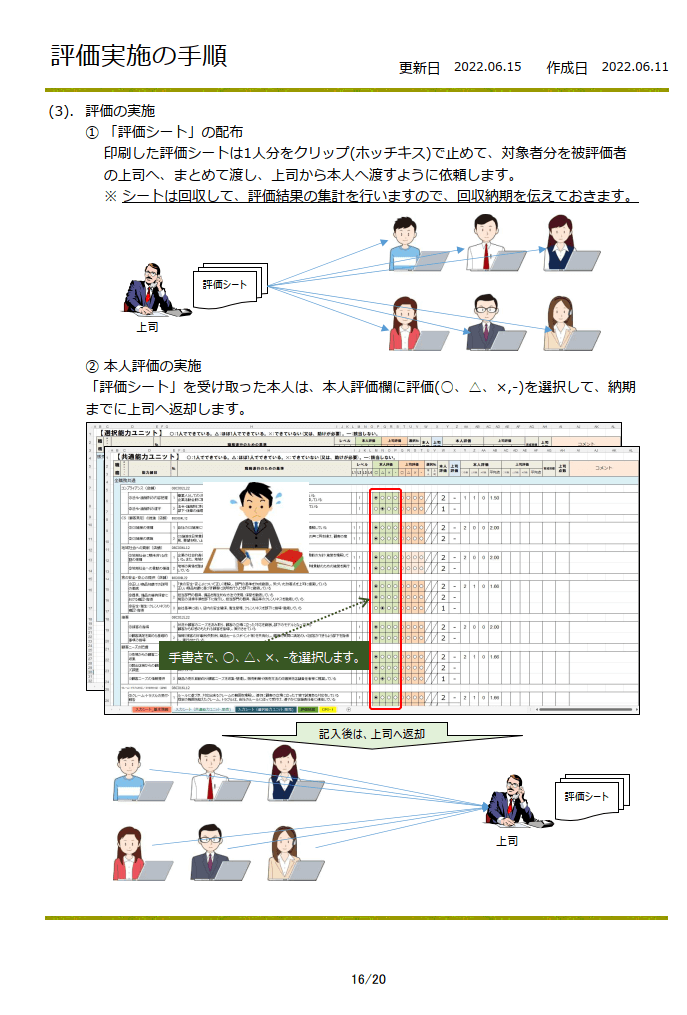Click the 作成日 label

567,67
